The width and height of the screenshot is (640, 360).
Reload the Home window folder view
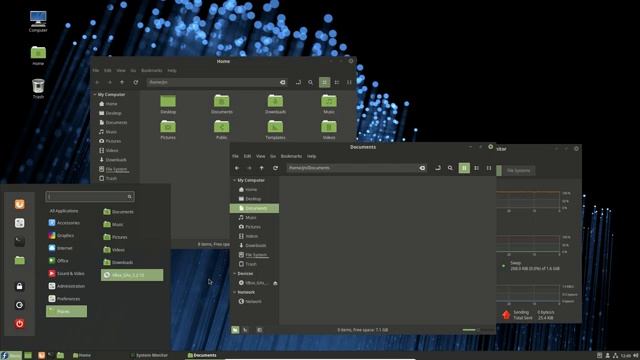(136, 82)
